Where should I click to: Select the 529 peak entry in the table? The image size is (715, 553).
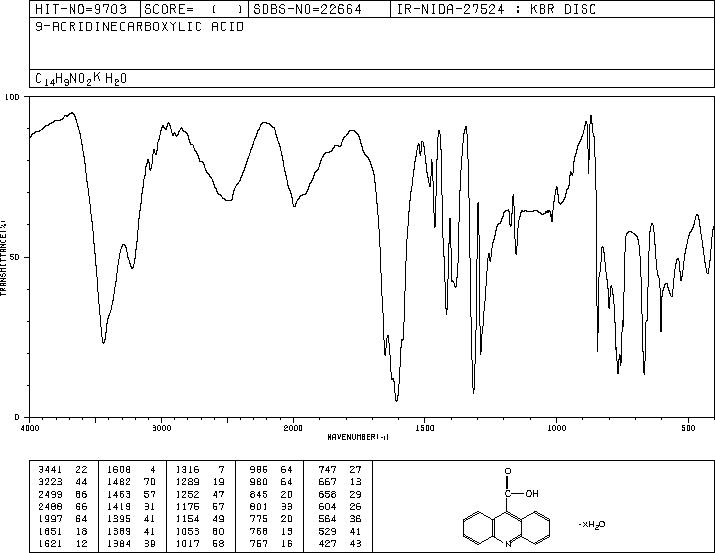(340, 531)
